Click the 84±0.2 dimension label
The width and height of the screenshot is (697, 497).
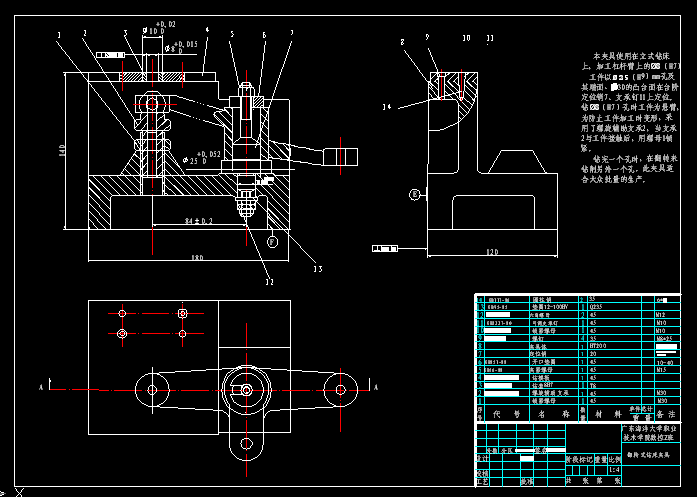pos(200,219)
